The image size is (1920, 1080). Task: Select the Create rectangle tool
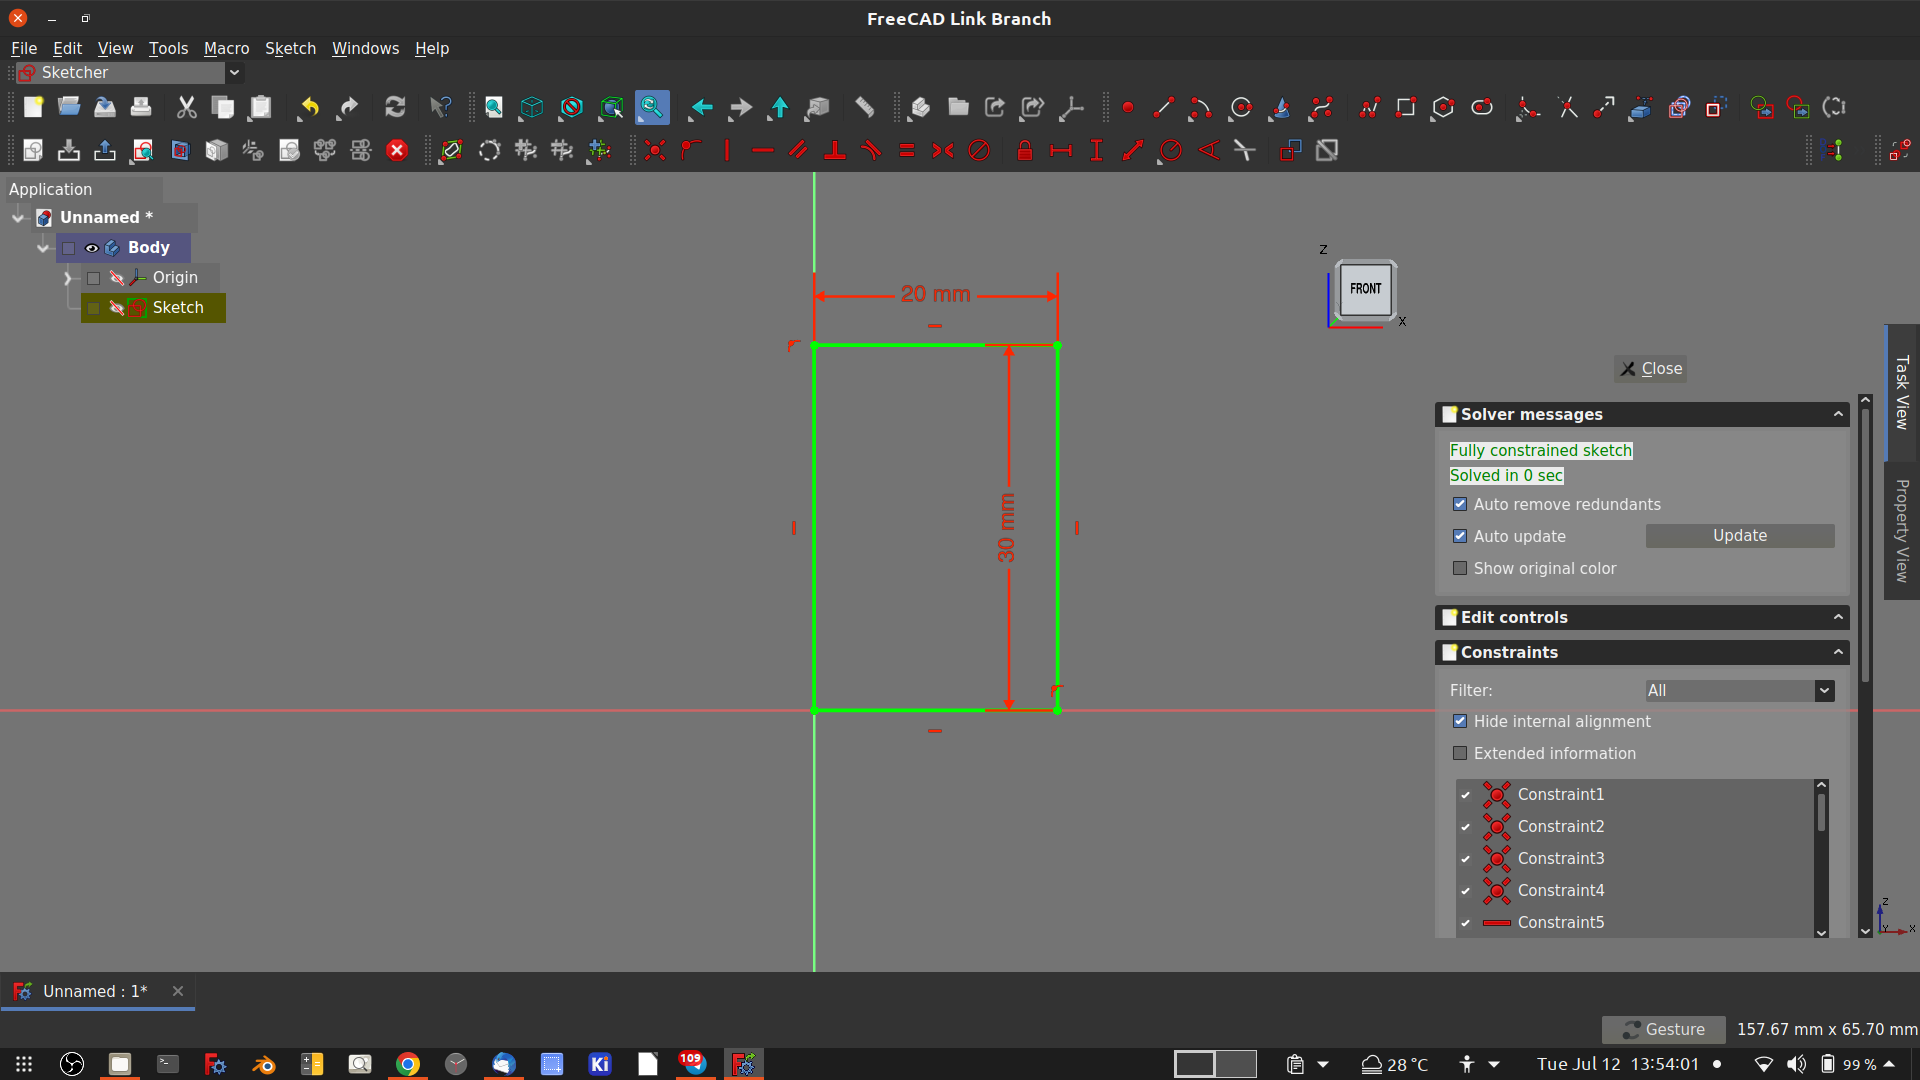(1405, 107)
